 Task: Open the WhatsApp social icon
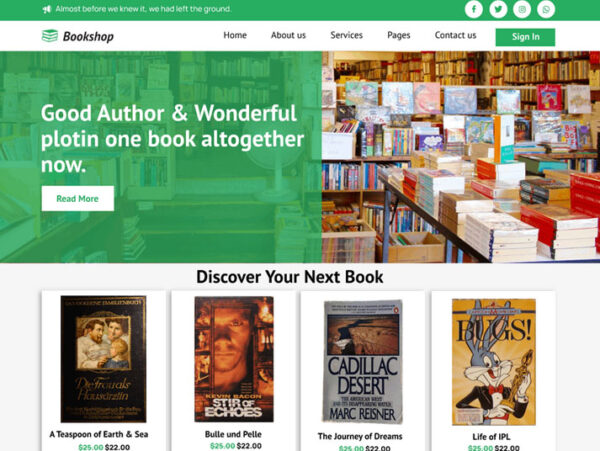click(546, 9)
